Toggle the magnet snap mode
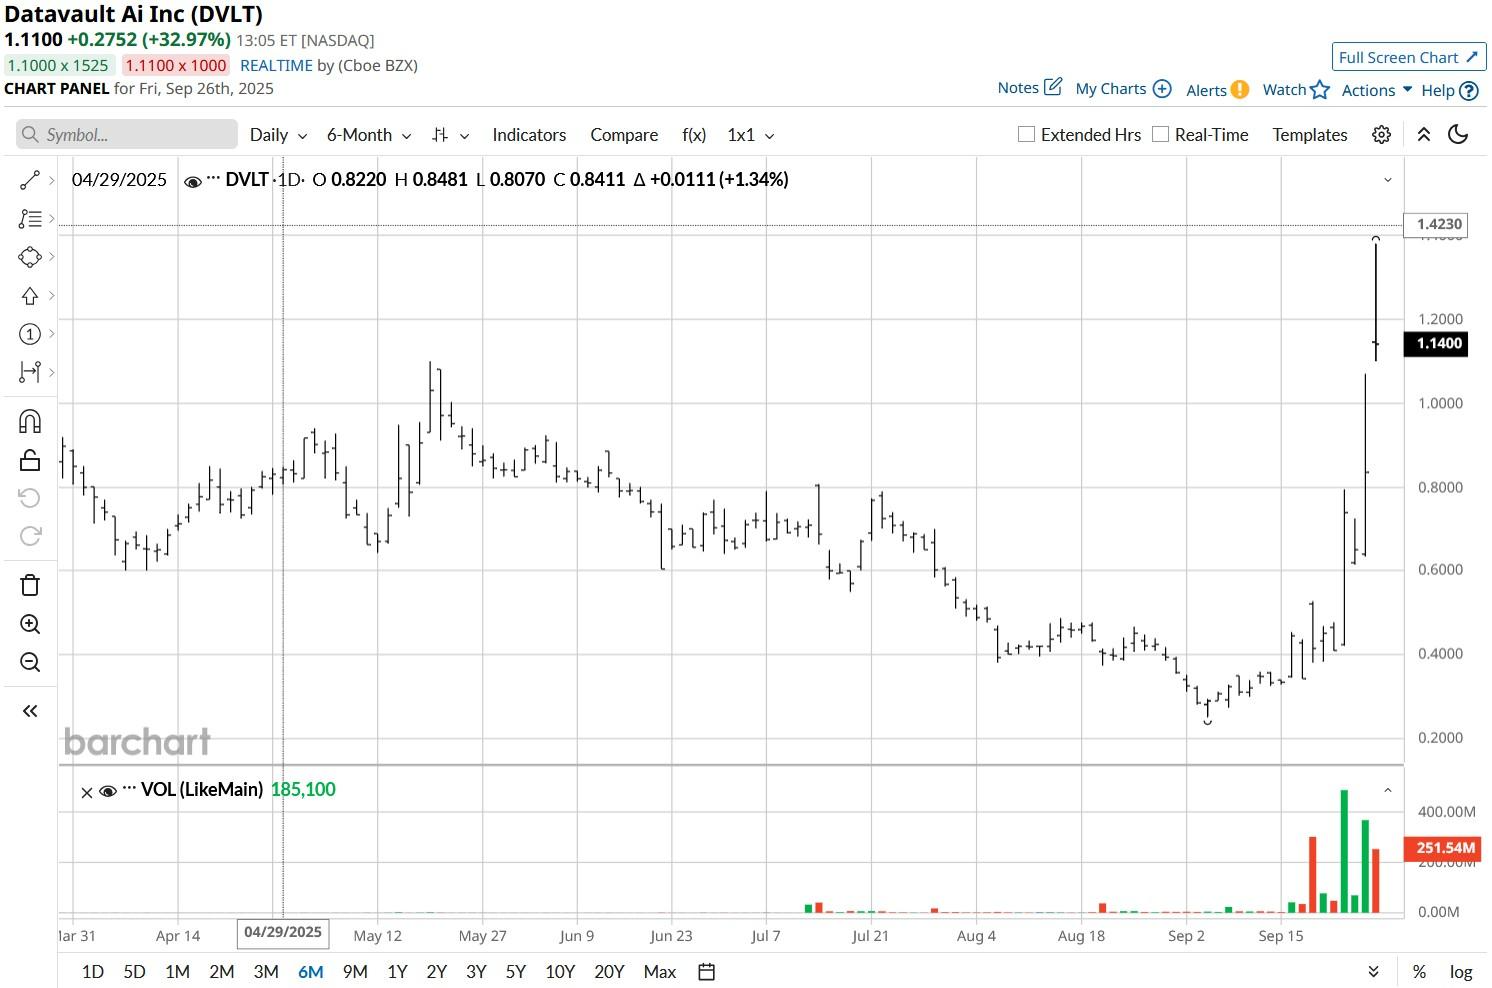 [x=30, y=421]
